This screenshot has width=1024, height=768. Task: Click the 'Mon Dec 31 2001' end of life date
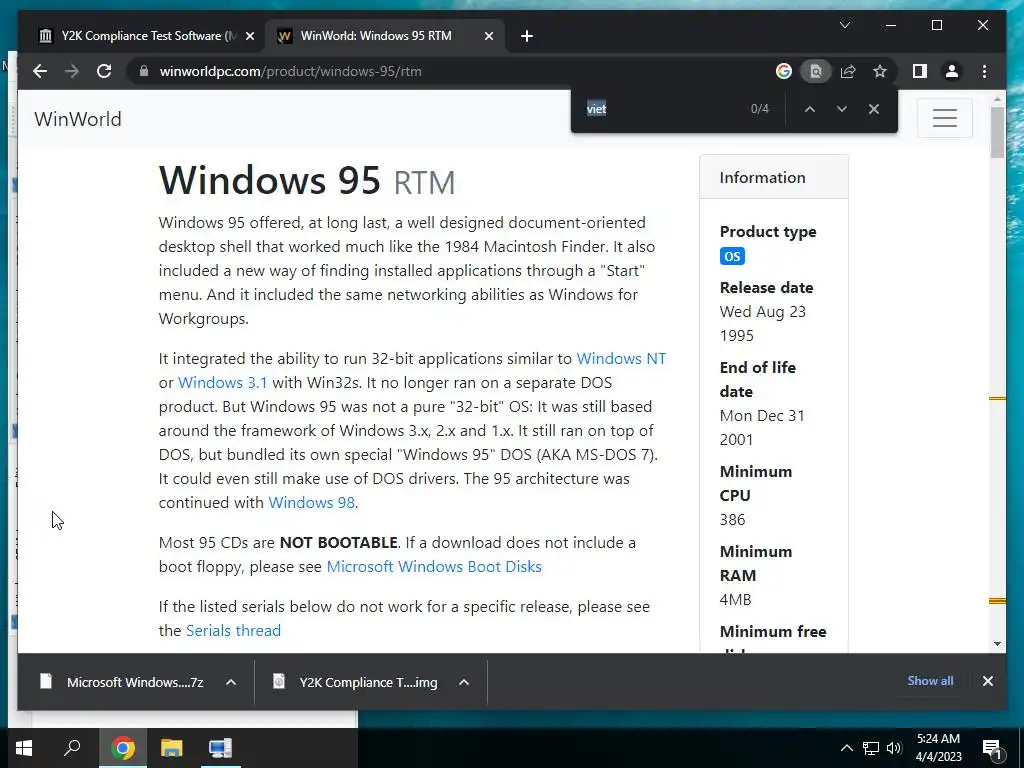click(762, 428)
